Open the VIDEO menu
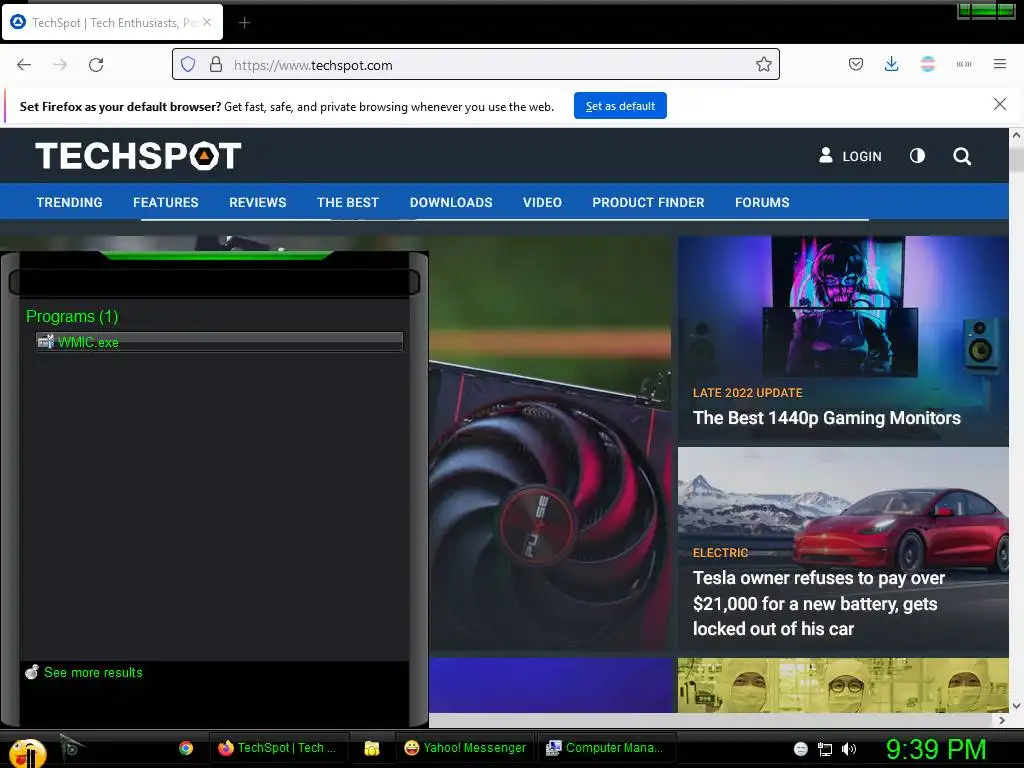The image size is (1024, 768). (542, 202)
